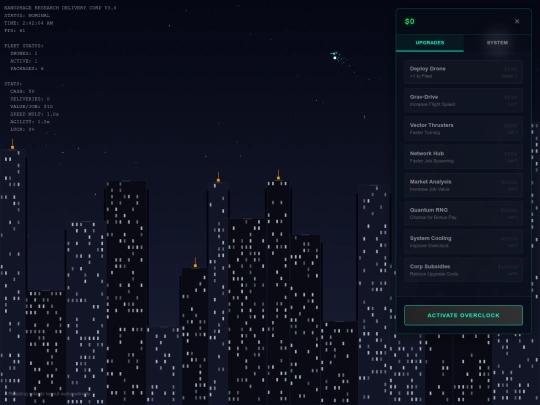Purchase the Quantum RNG upgrade

(x=463, y=213)
